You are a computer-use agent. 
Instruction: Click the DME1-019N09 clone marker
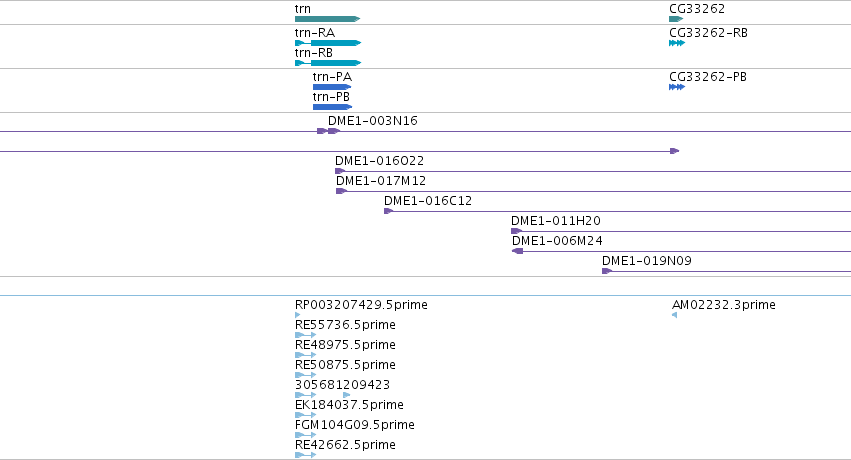tap(607, 271)
